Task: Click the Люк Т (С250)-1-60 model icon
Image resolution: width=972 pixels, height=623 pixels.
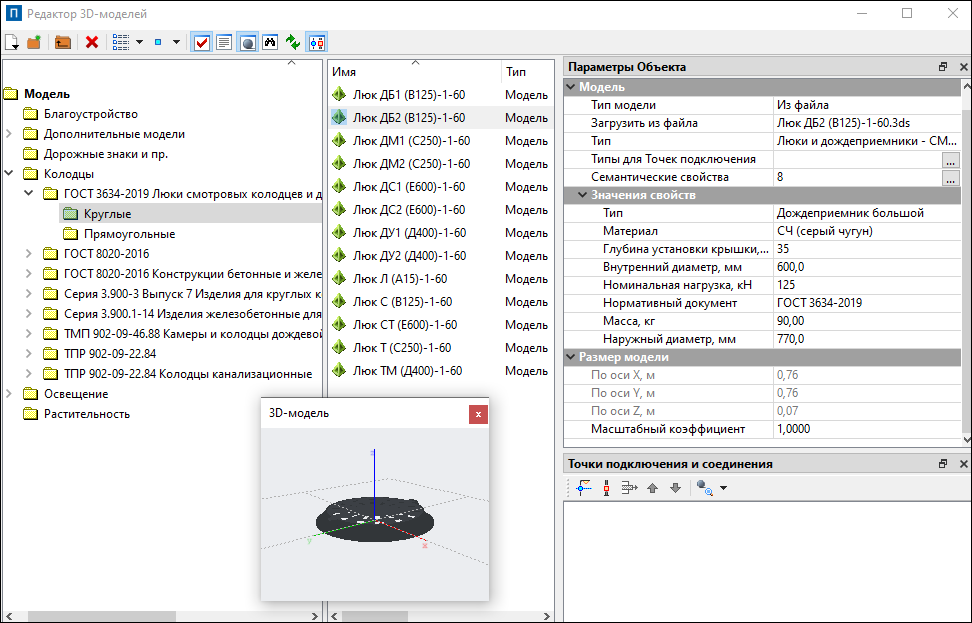Action: point(338,348)
